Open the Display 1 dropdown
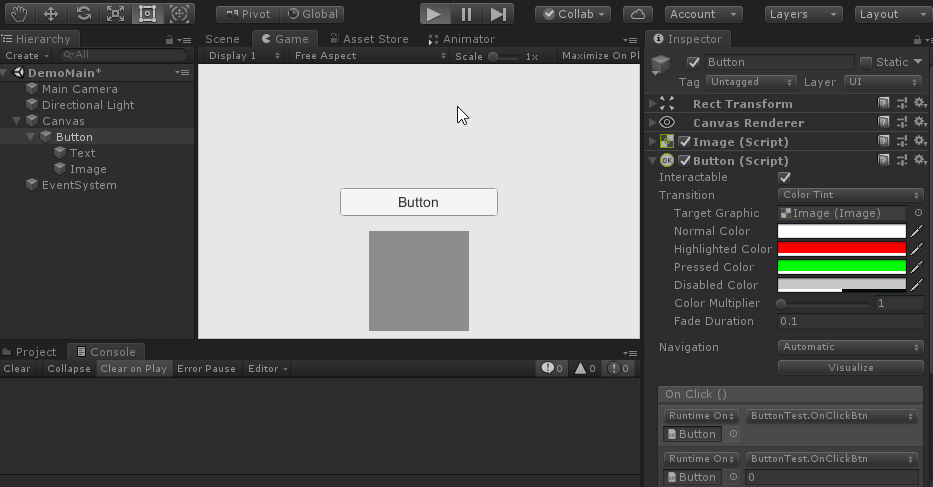 [x=244, y=55]
